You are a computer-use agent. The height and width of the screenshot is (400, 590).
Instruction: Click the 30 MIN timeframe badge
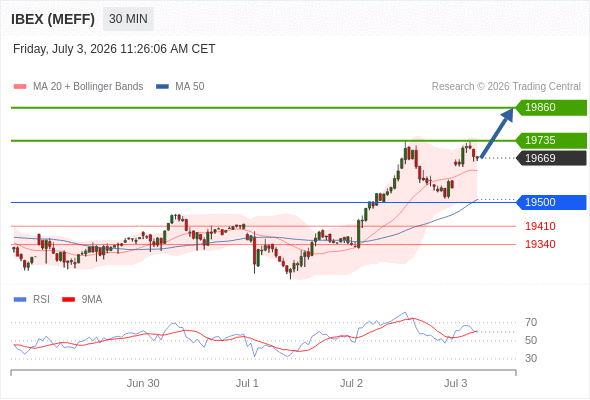pyautogui.click(x=128, y=19)
